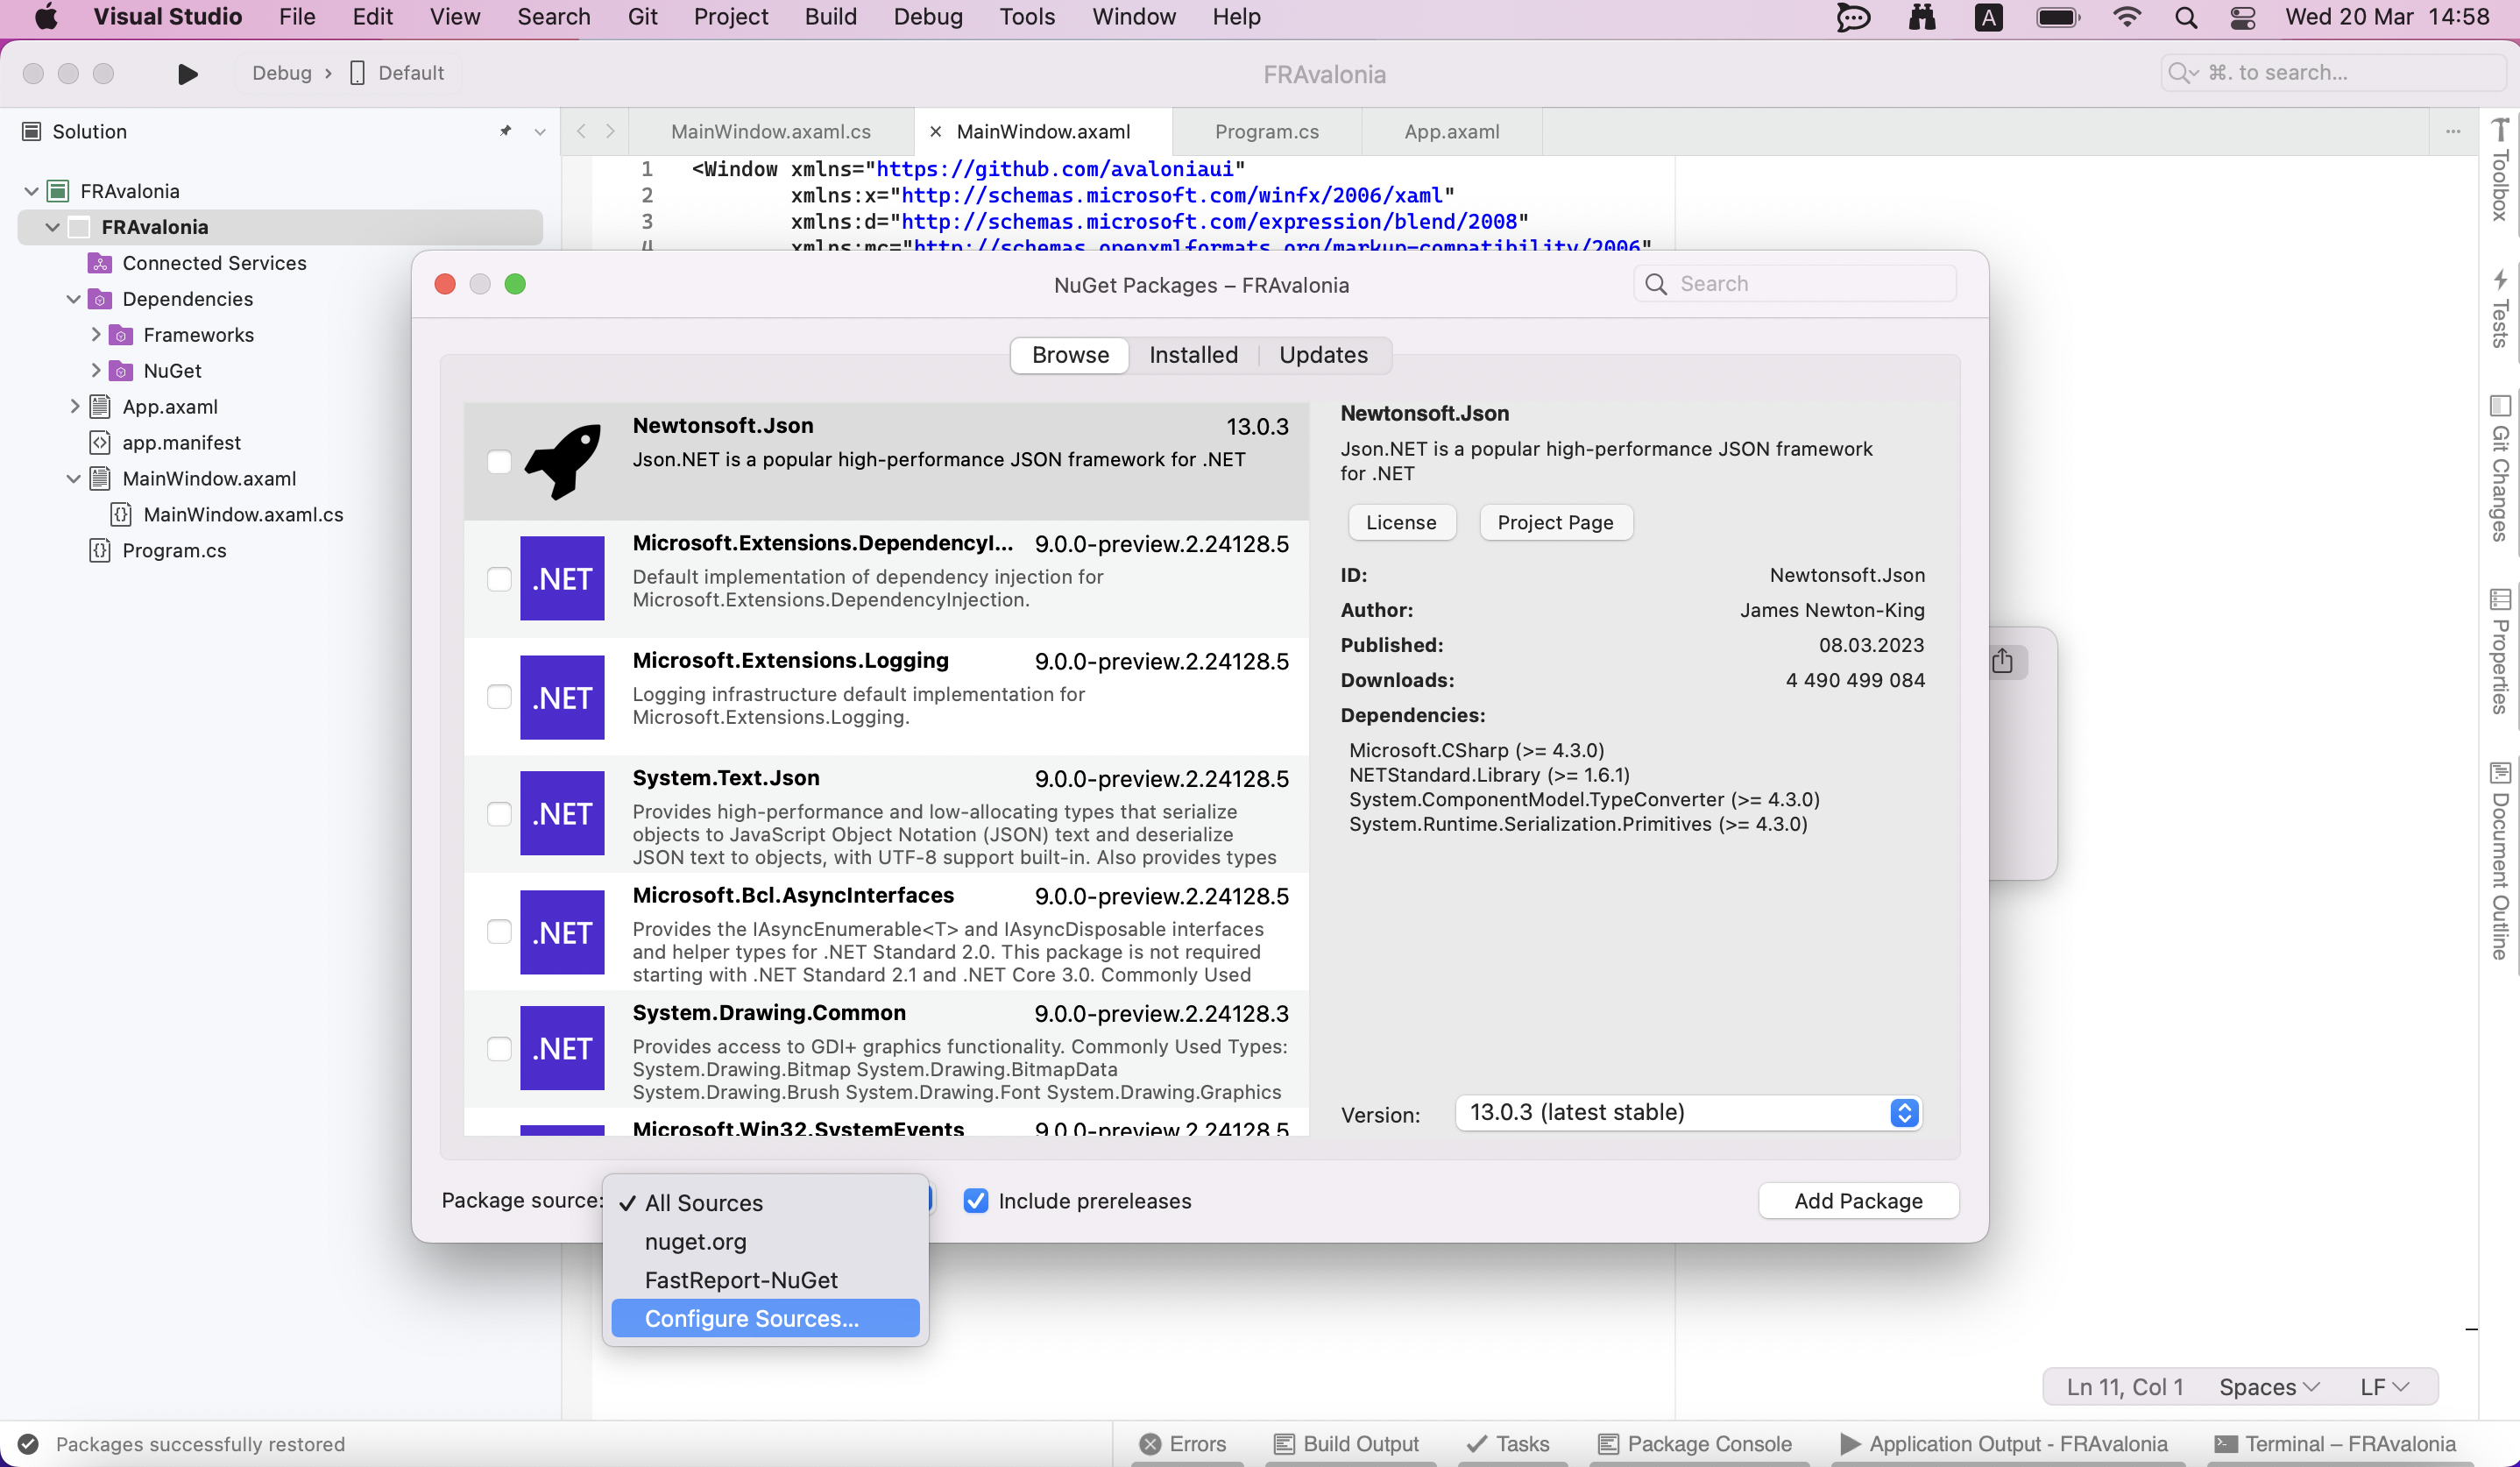Open the Solution pad options chevron
Screen dimensions: 2520x1467
click(x=540, y=131)
